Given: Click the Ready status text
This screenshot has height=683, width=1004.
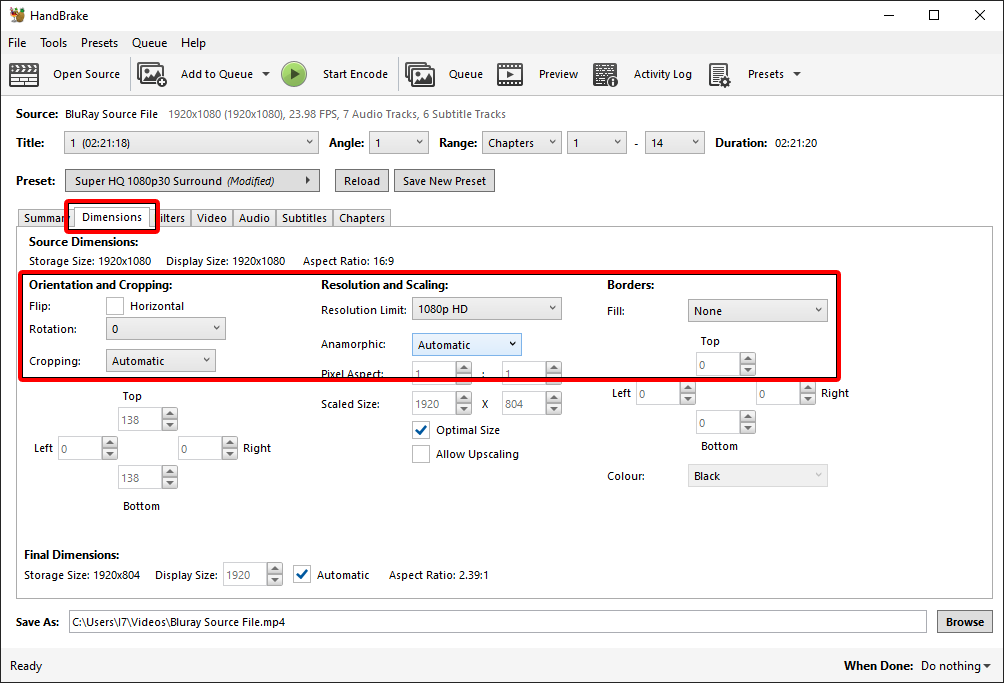Looking at the screenshot, I should pyautogui.click(x=26, y=666).
